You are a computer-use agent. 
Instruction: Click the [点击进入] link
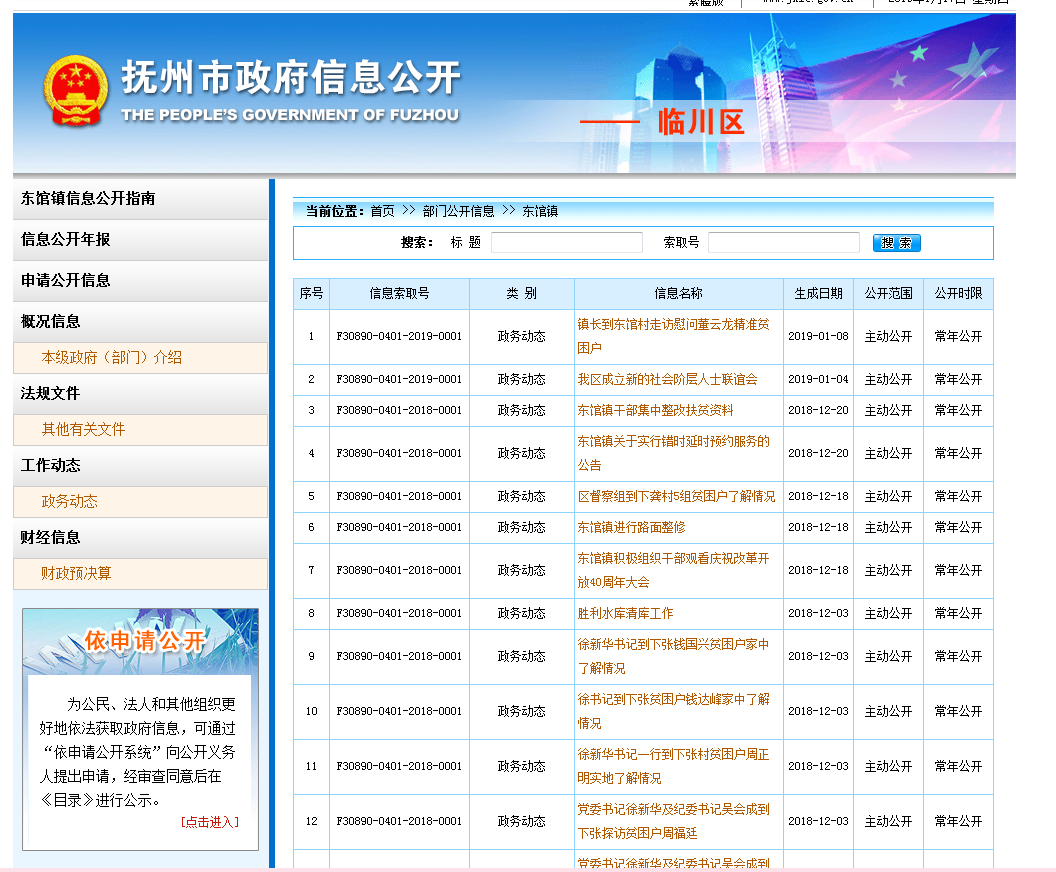tap(209, 821)
